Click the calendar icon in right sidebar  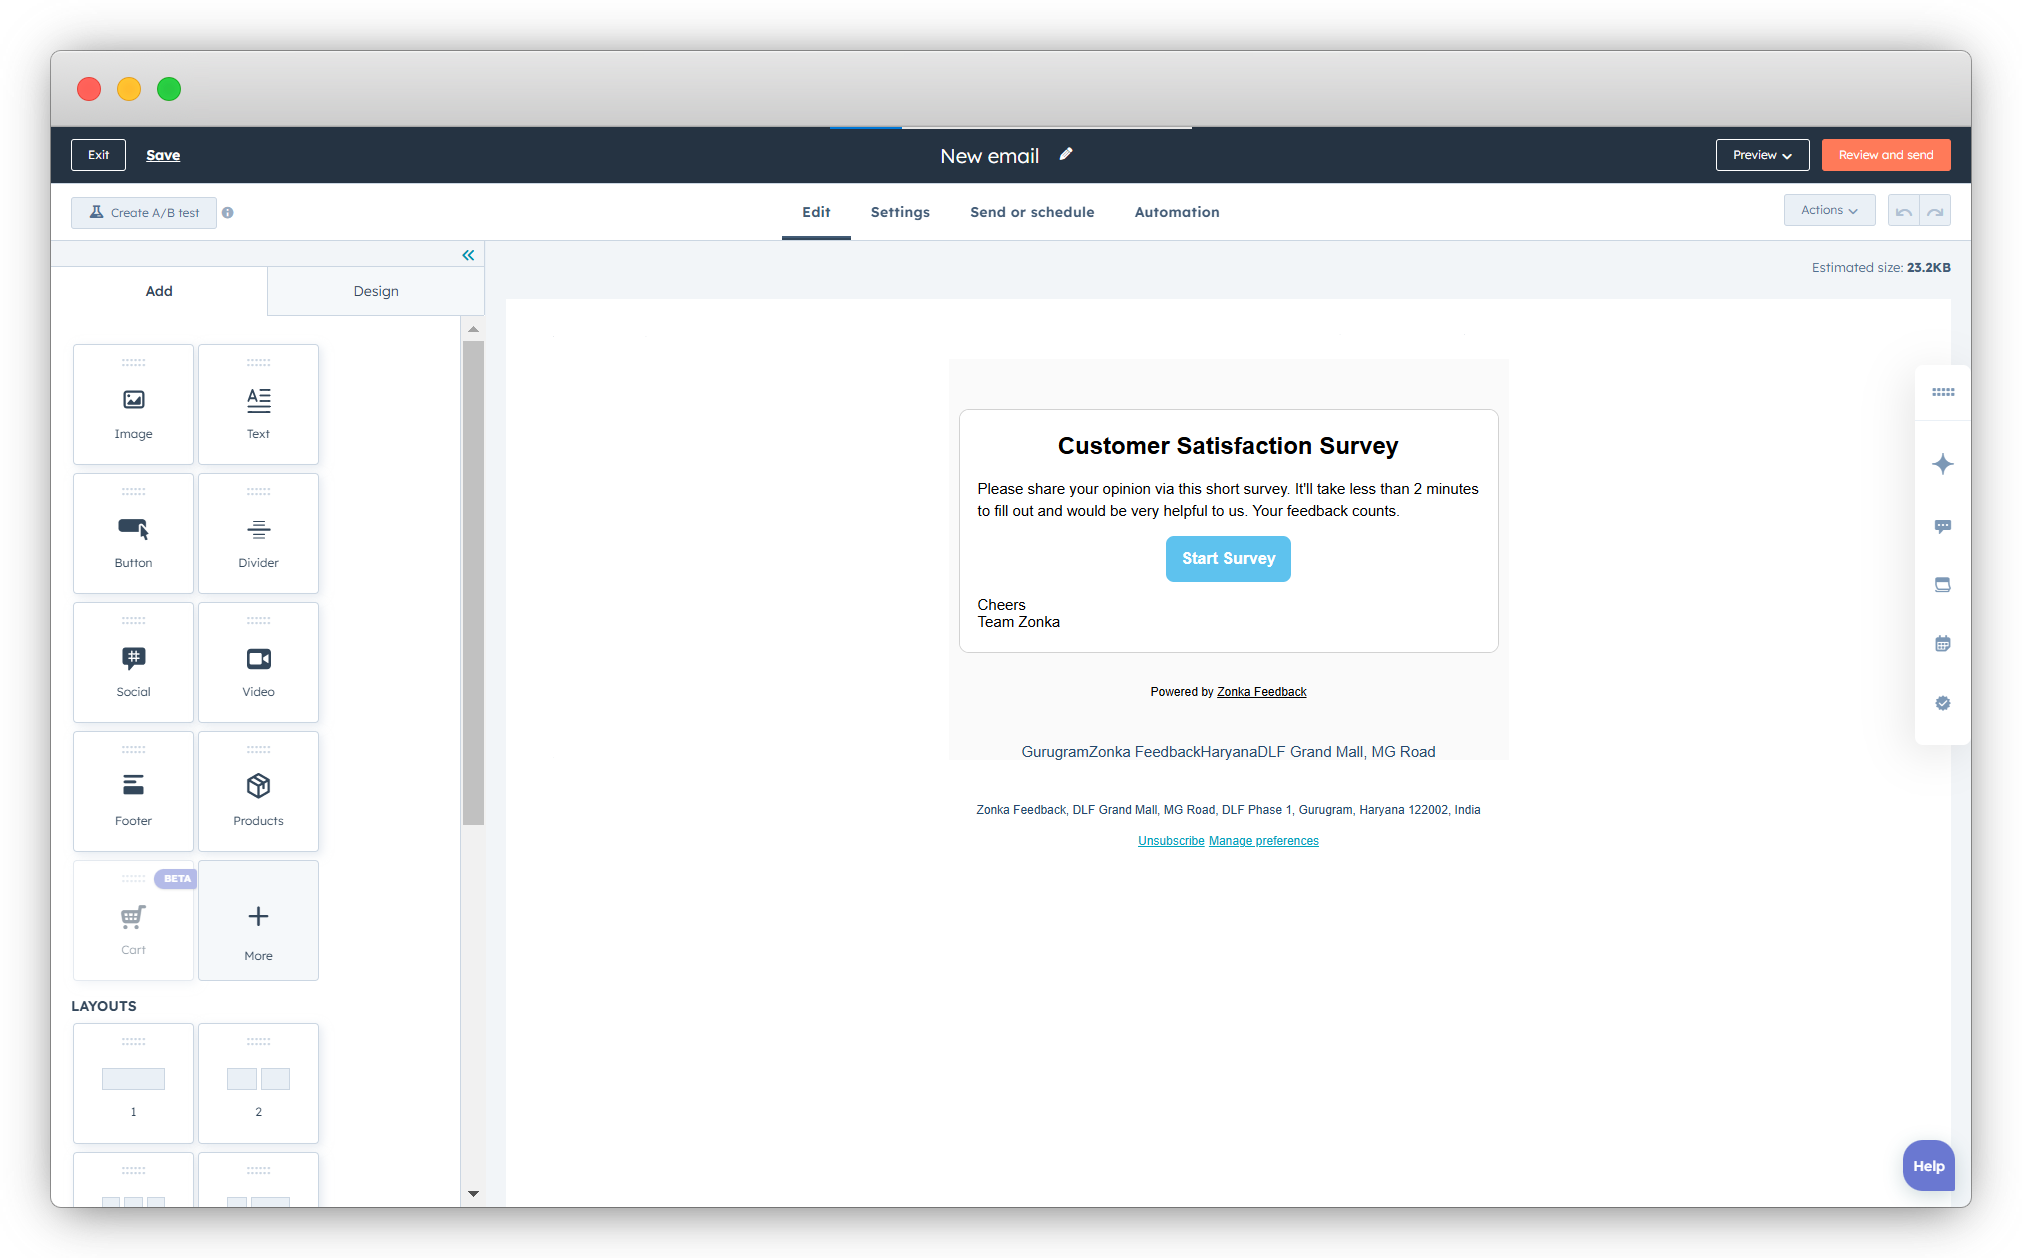click(1943, 643)
